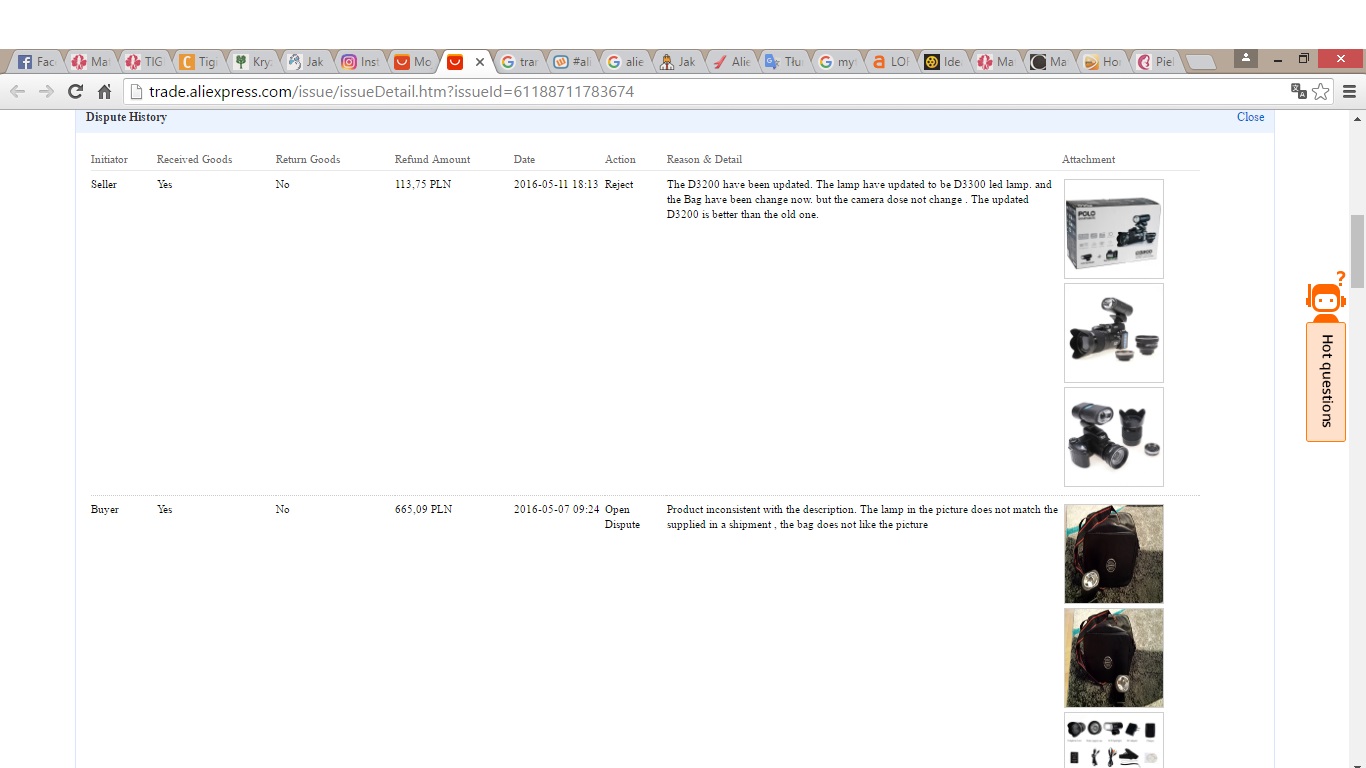Open a new browser tab

click(1201, 62)
